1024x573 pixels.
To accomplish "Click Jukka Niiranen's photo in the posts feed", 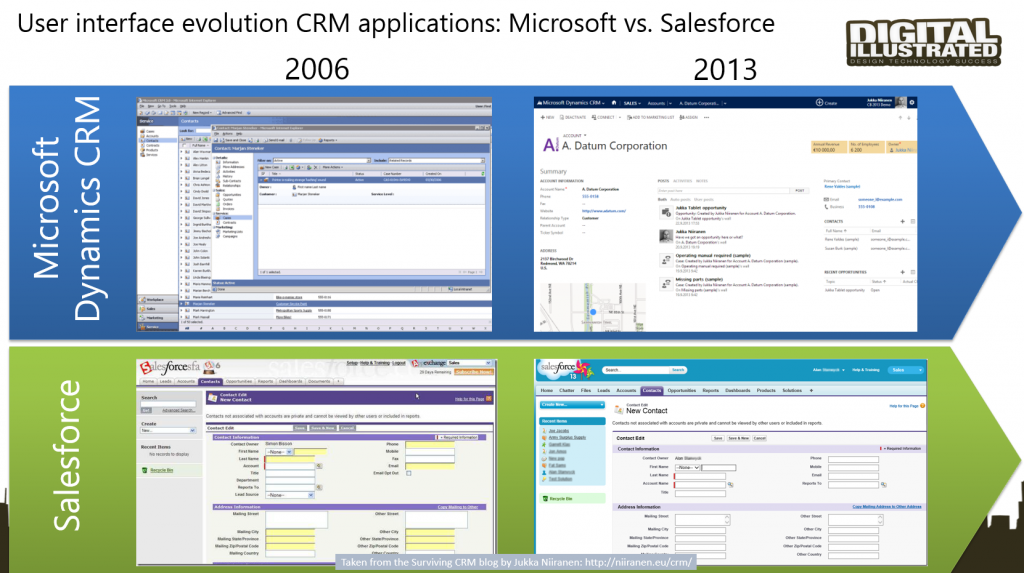I will click(x=665, y=236).
